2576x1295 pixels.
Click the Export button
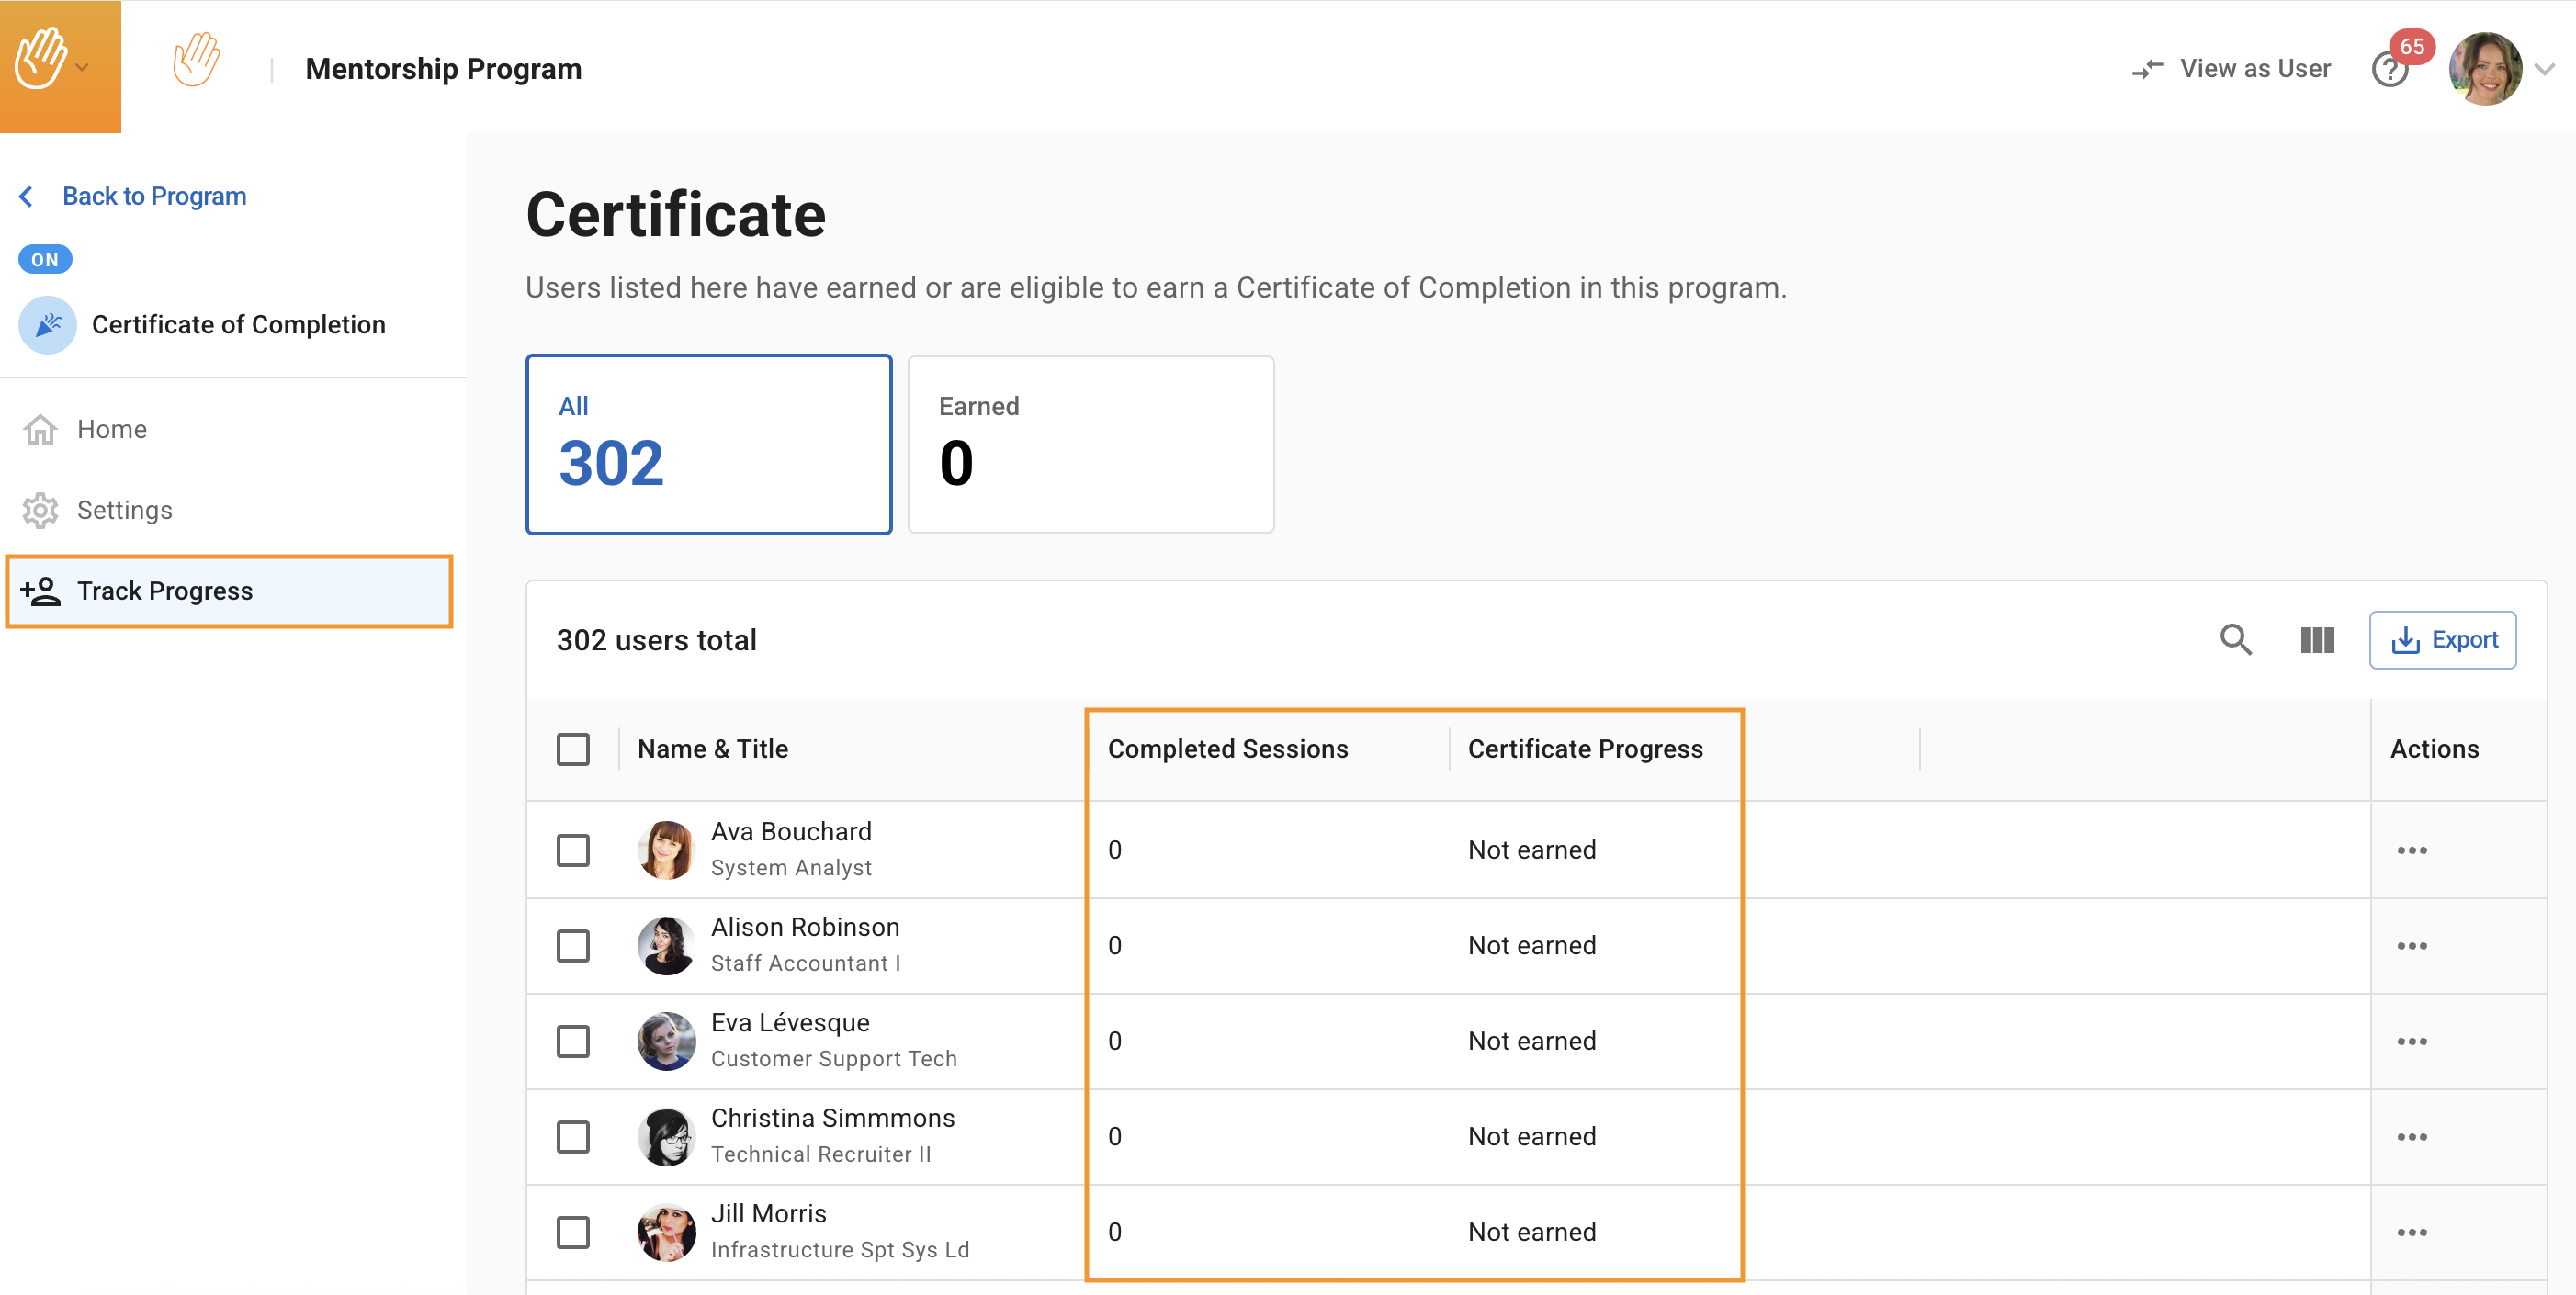[2442, 640]
